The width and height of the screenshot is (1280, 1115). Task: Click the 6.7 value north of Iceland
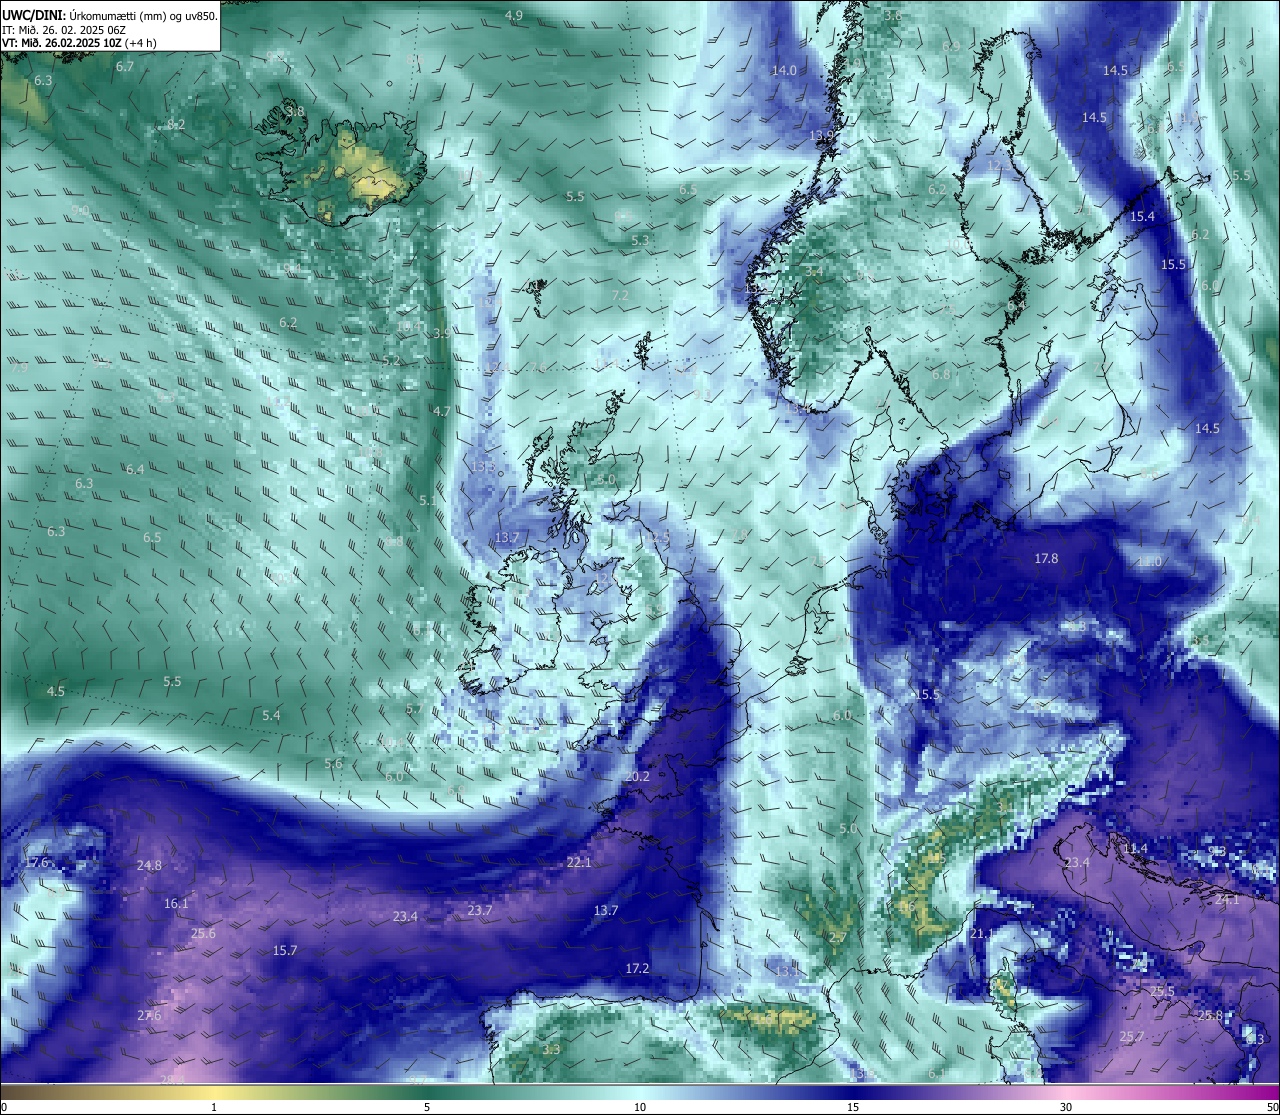pos(125,66)
